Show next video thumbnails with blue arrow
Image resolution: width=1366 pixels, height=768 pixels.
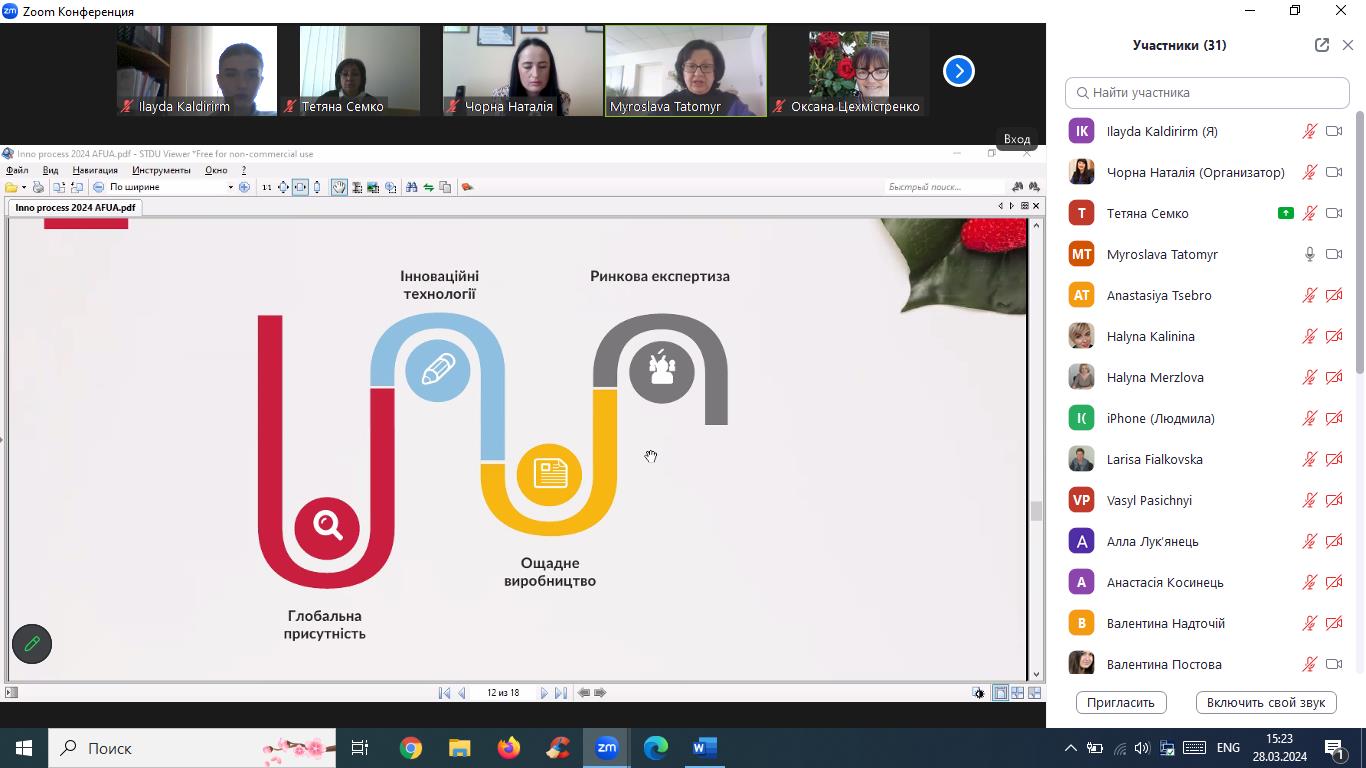point(958,71)
